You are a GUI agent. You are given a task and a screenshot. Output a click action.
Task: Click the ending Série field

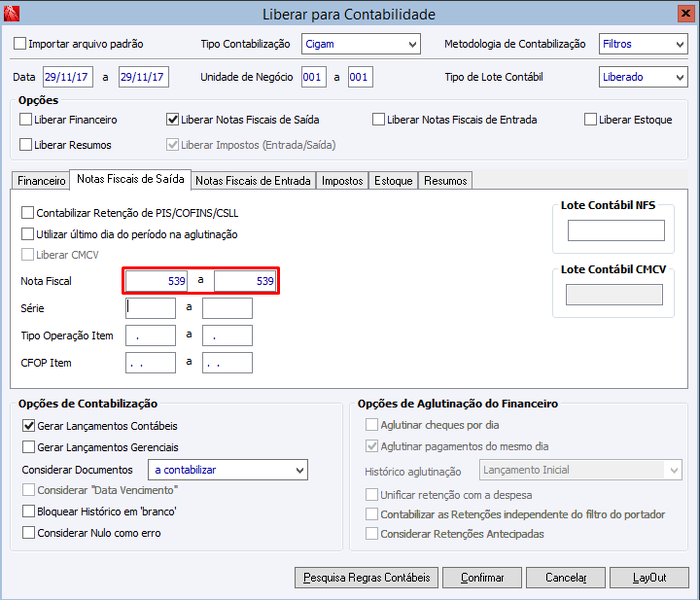click(227, 308)
